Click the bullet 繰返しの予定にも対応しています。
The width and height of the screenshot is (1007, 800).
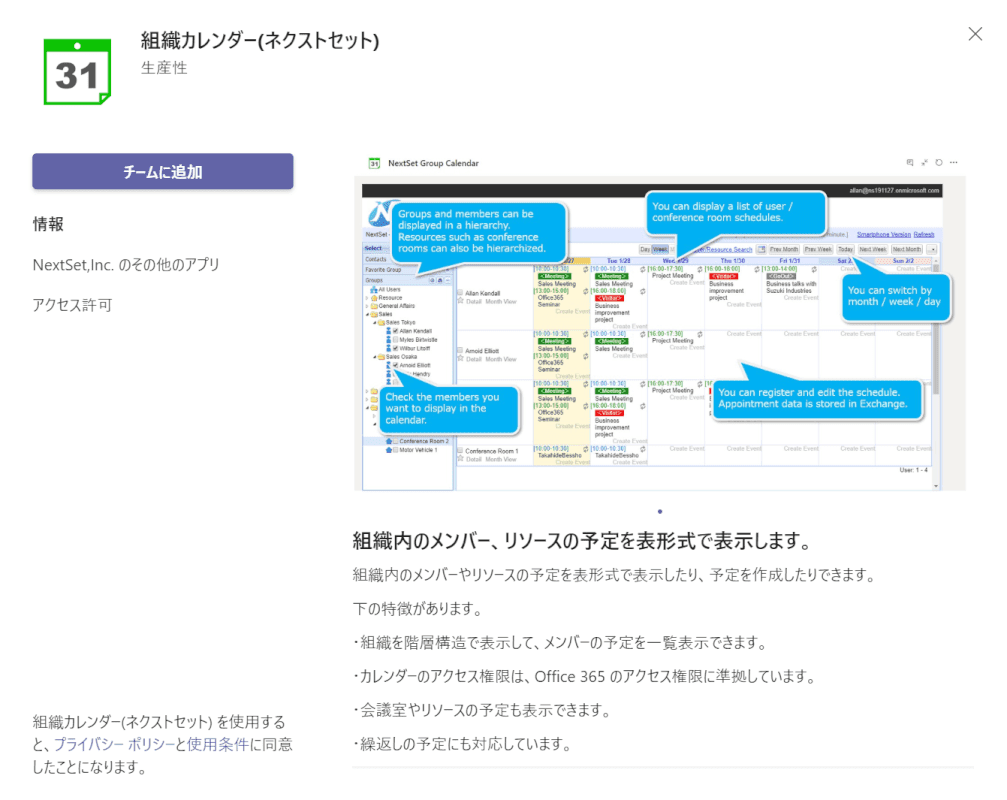click(x=463, y=744)
